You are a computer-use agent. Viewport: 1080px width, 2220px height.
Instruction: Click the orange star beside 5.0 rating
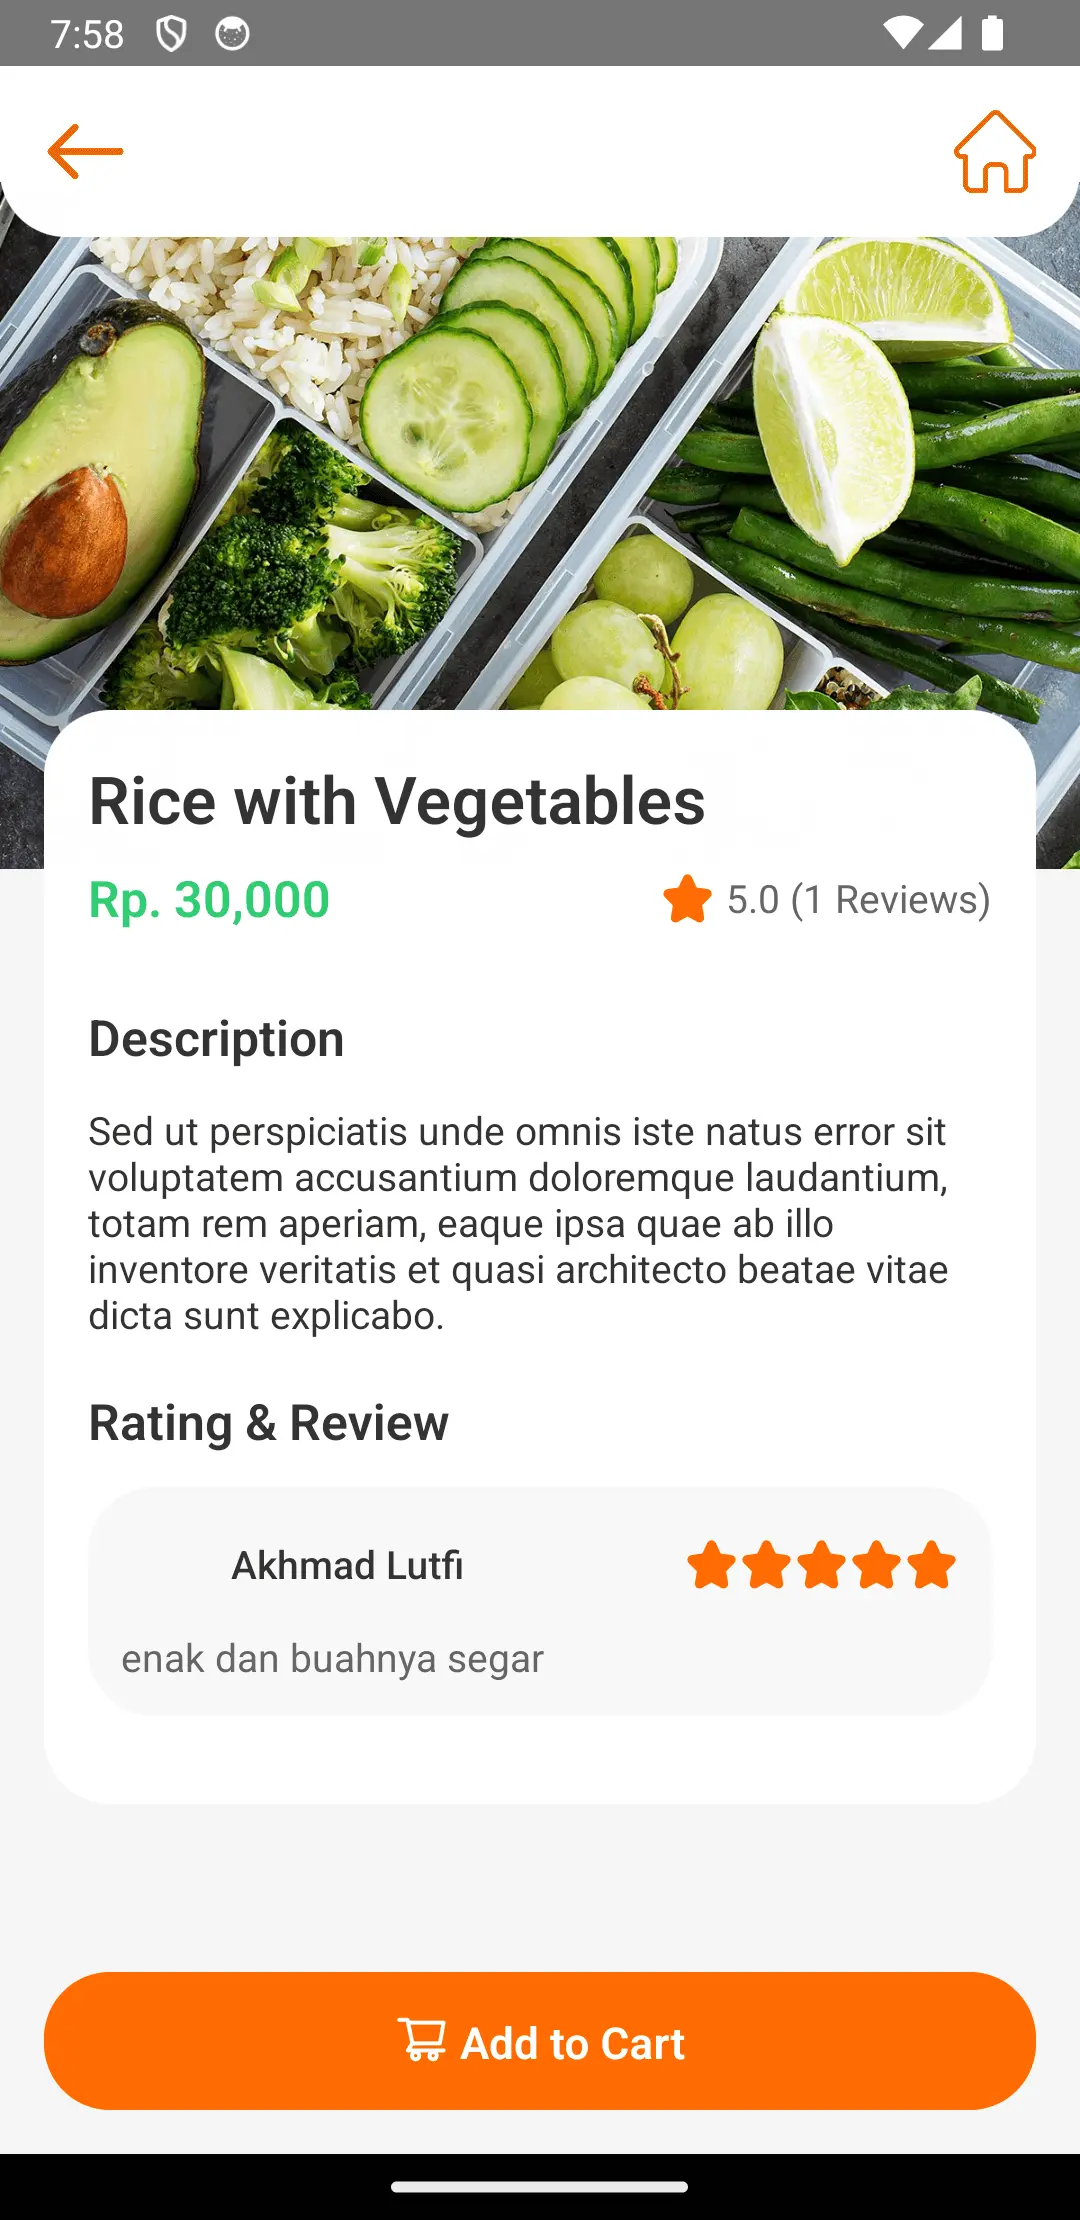point(687,899)
